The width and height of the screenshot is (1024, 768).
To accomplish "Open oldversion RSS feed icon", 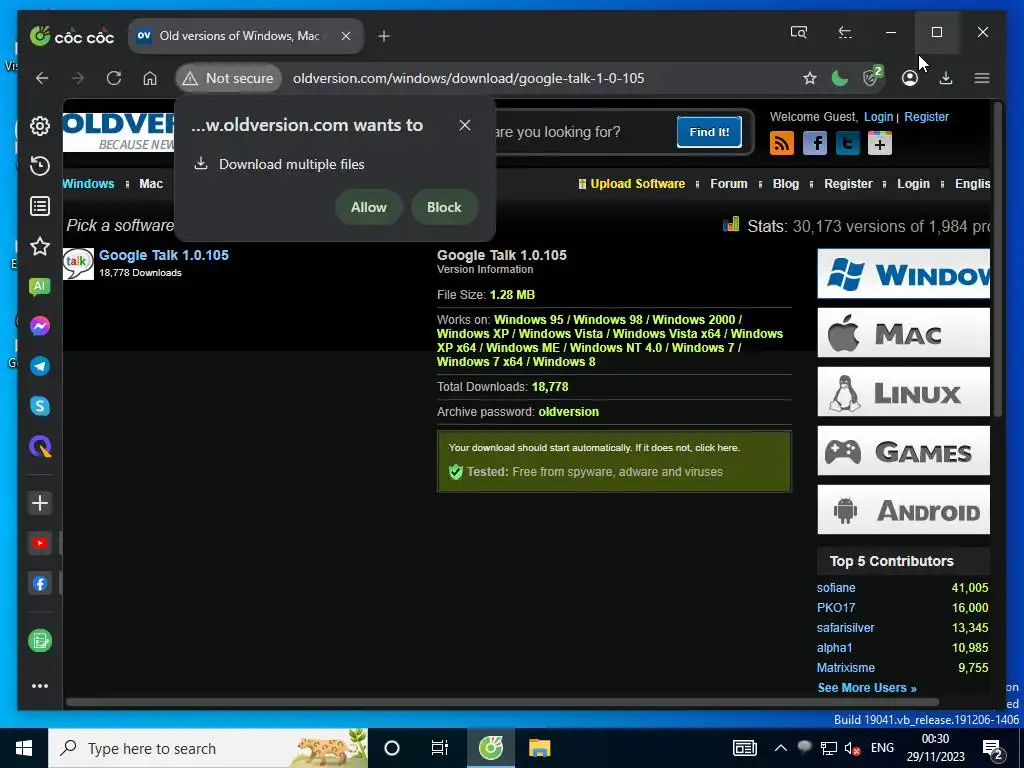I will pyautogui.click(x=782, y=143).
